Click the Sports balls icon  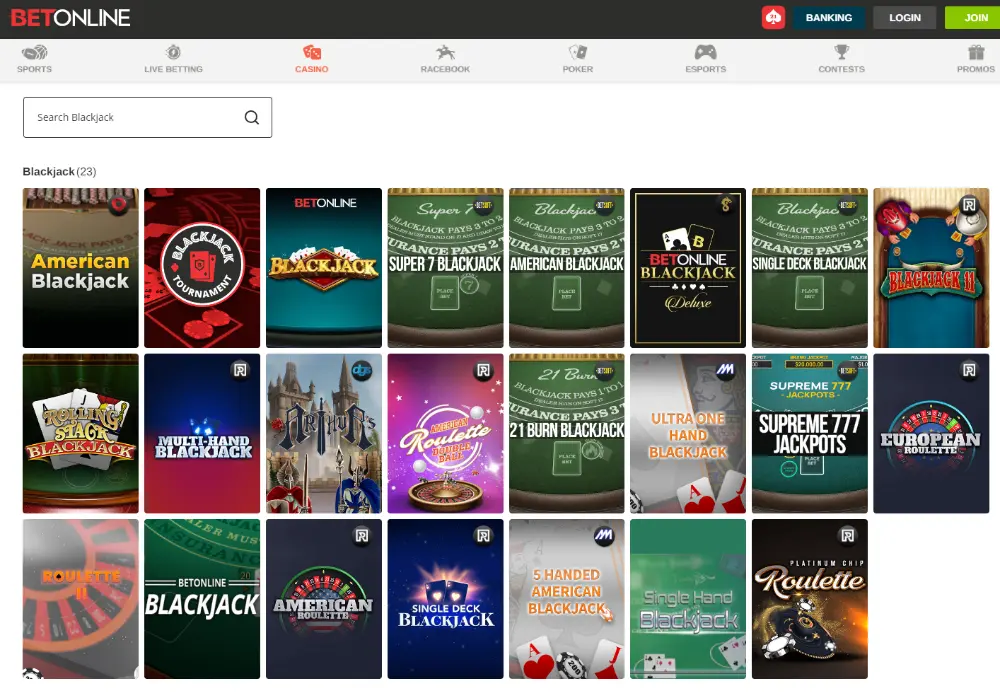click(x=34, y=52)
